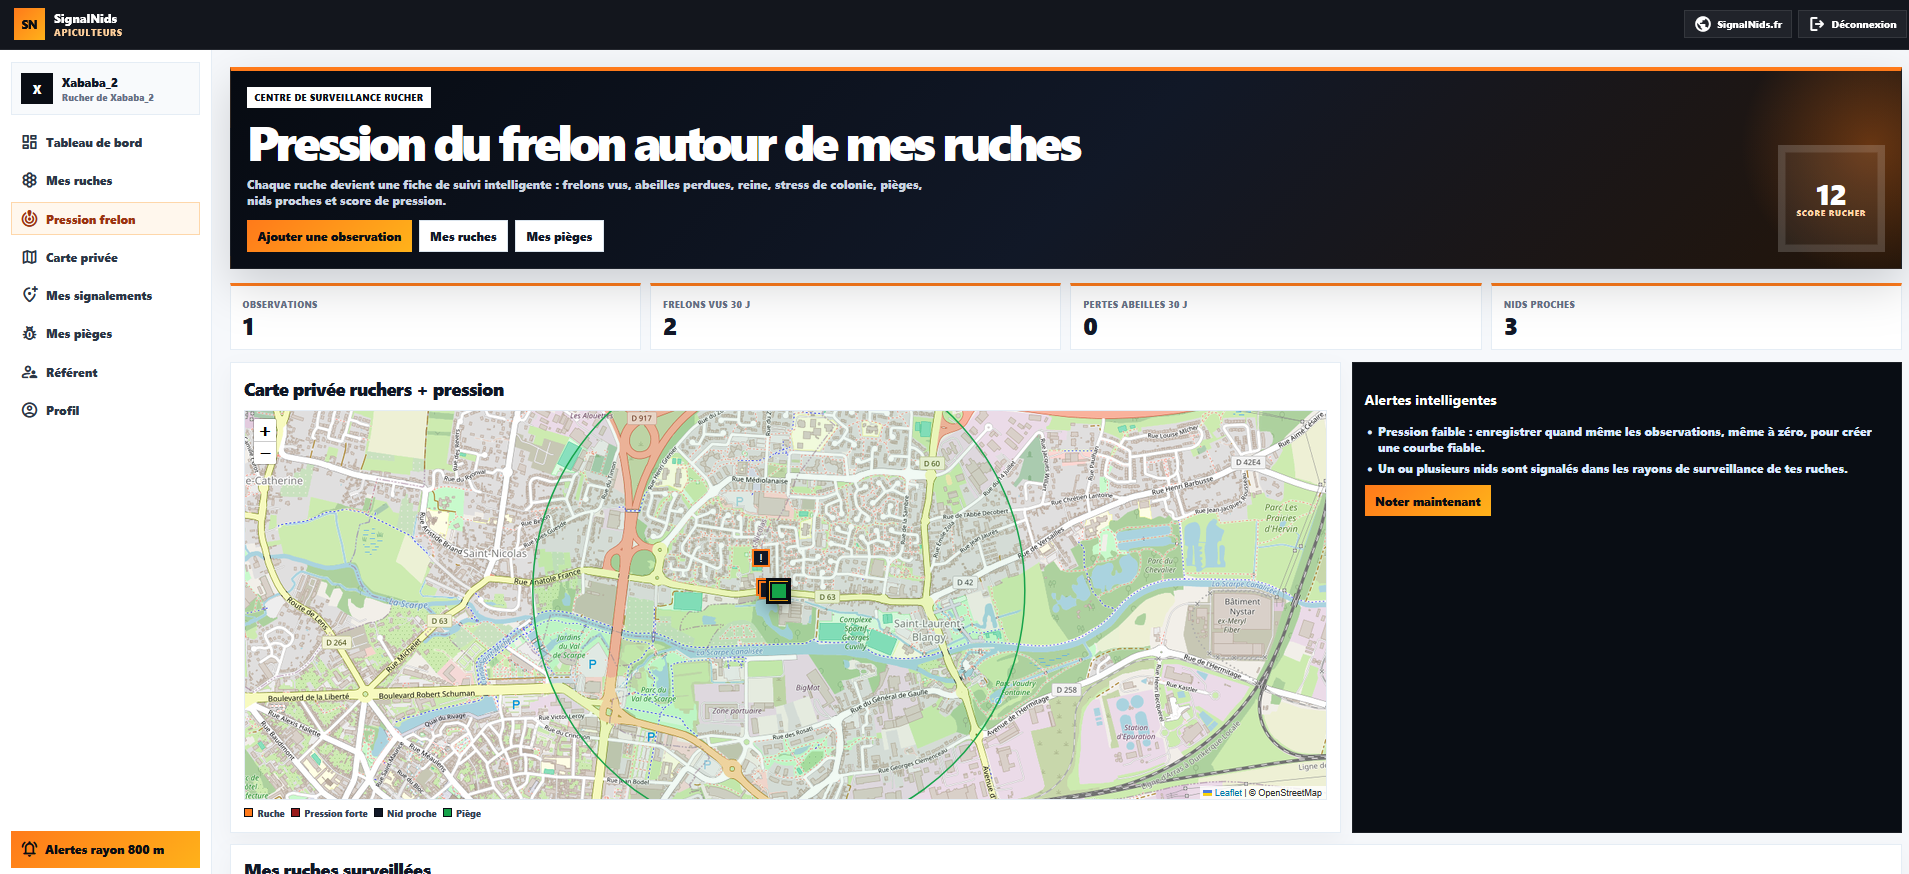Viewport: 1909px width, 874px height.
Task: Click 'Rucher de Xababa_2' subtitle
Action: [108, 98]
